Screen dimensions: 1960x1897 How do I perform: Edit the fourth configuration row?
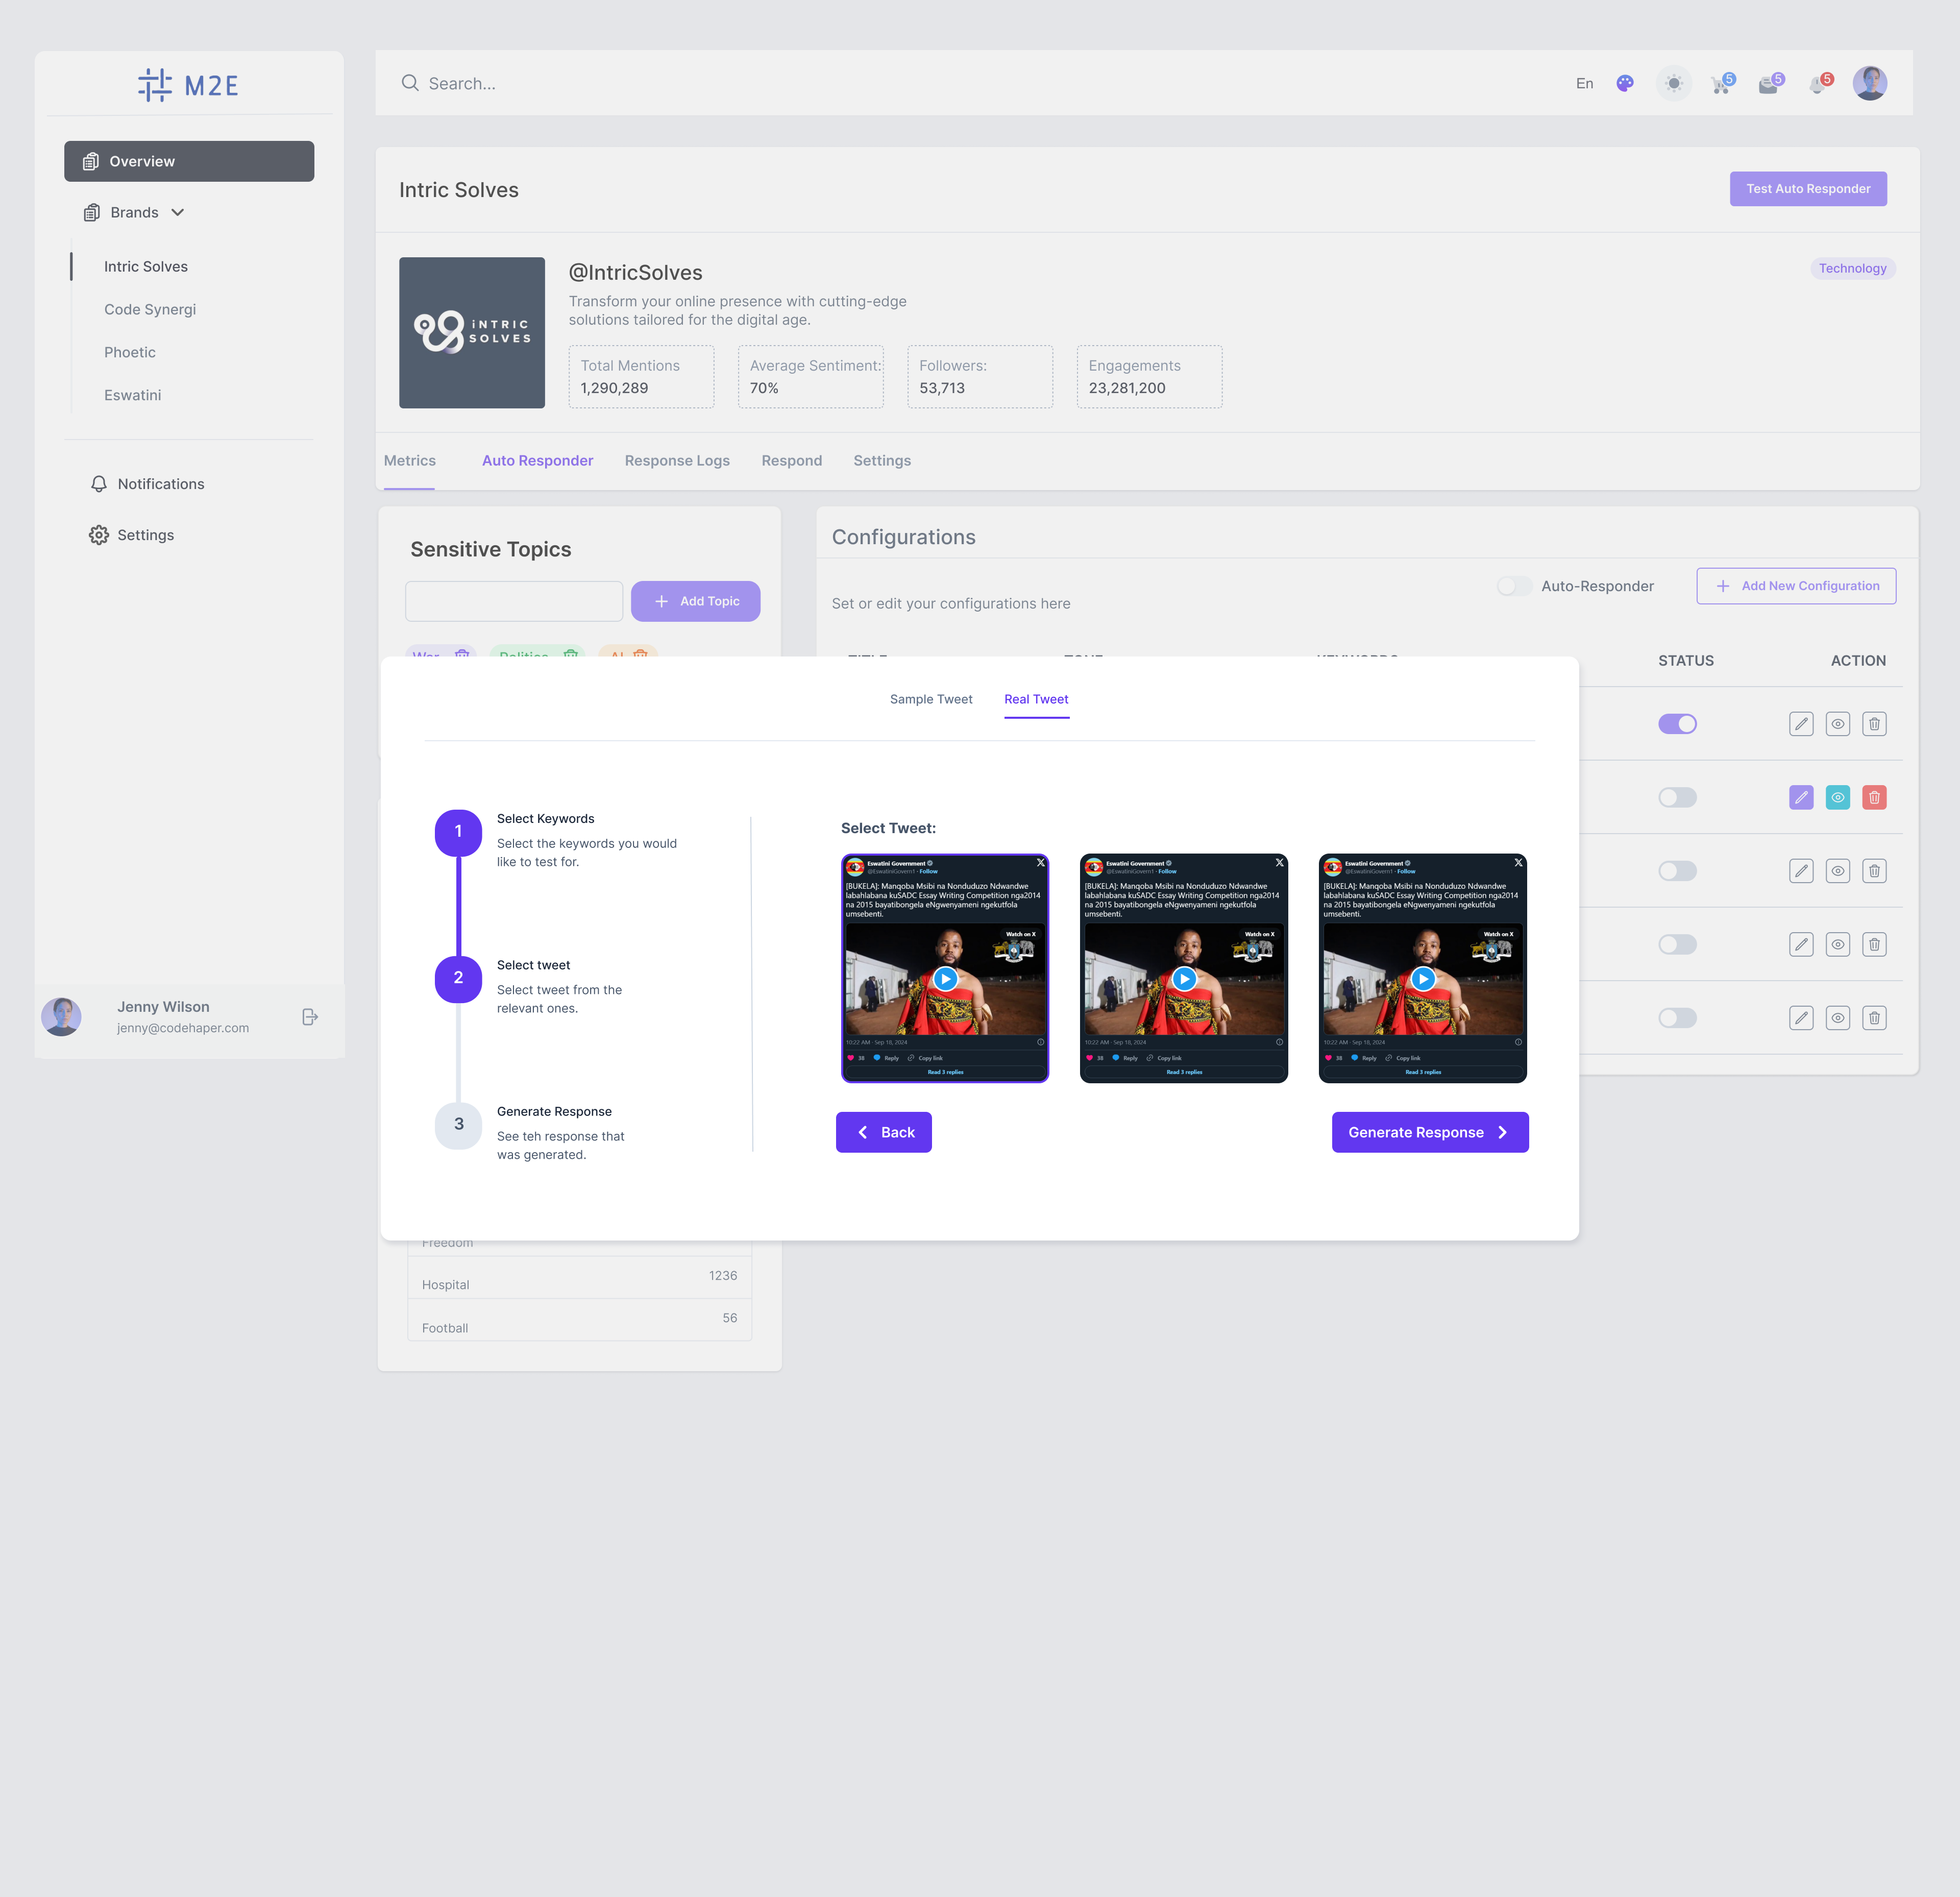[1801, 944]
